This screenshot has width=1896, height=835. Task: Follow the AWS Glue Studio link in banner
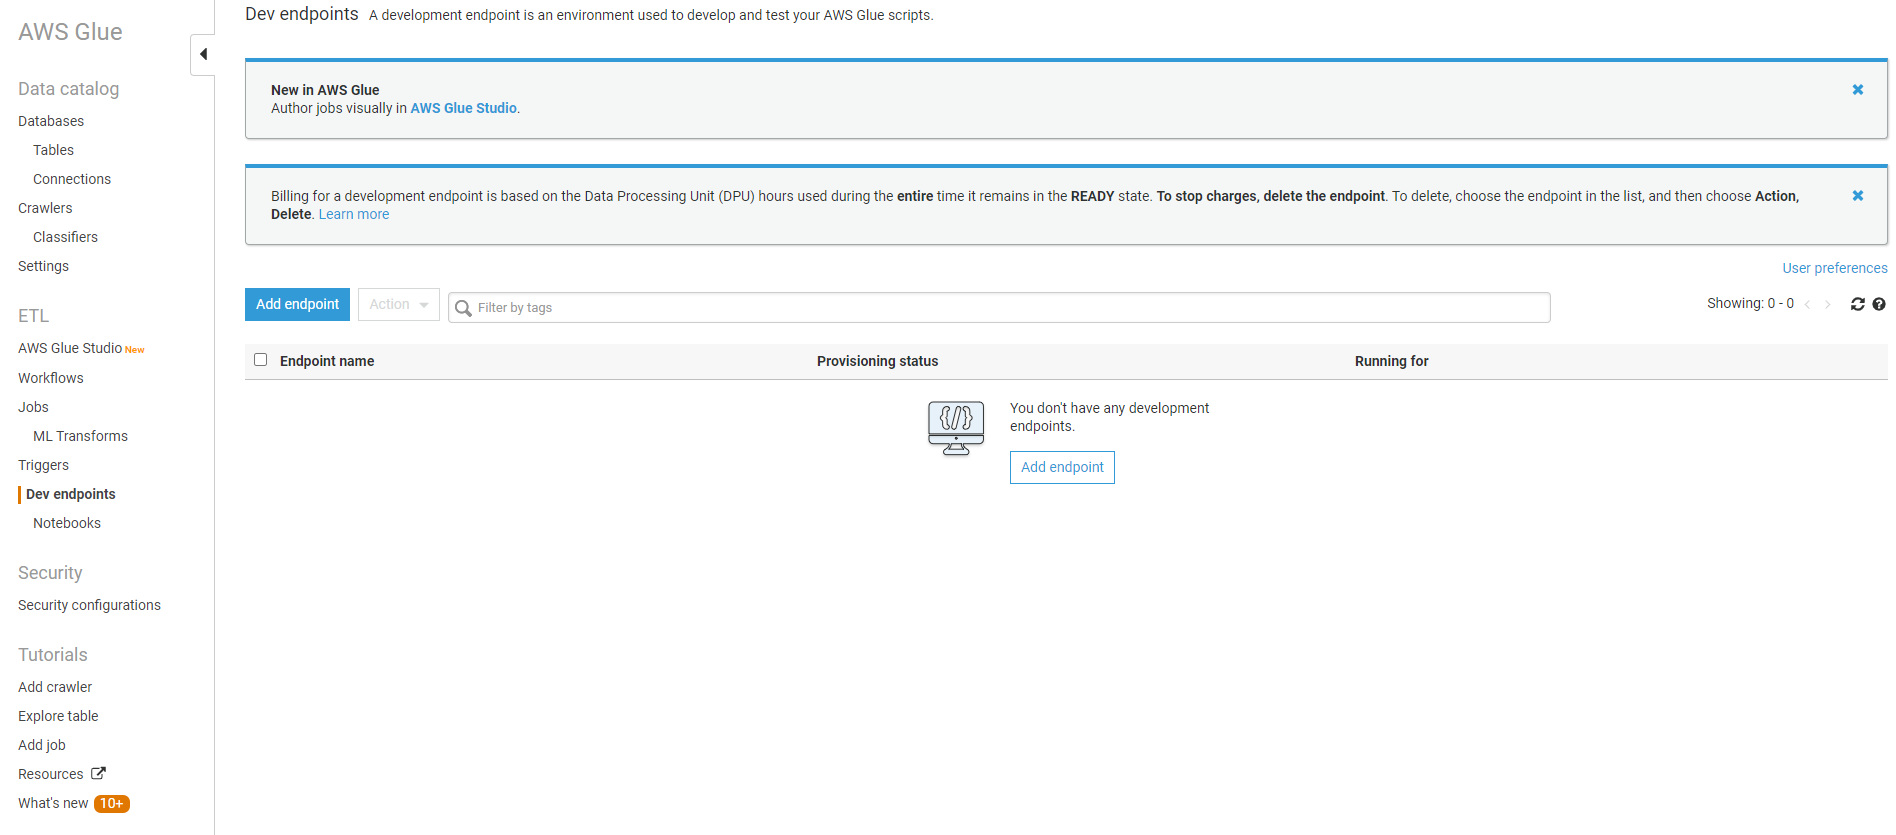click(x=463, y=108)
